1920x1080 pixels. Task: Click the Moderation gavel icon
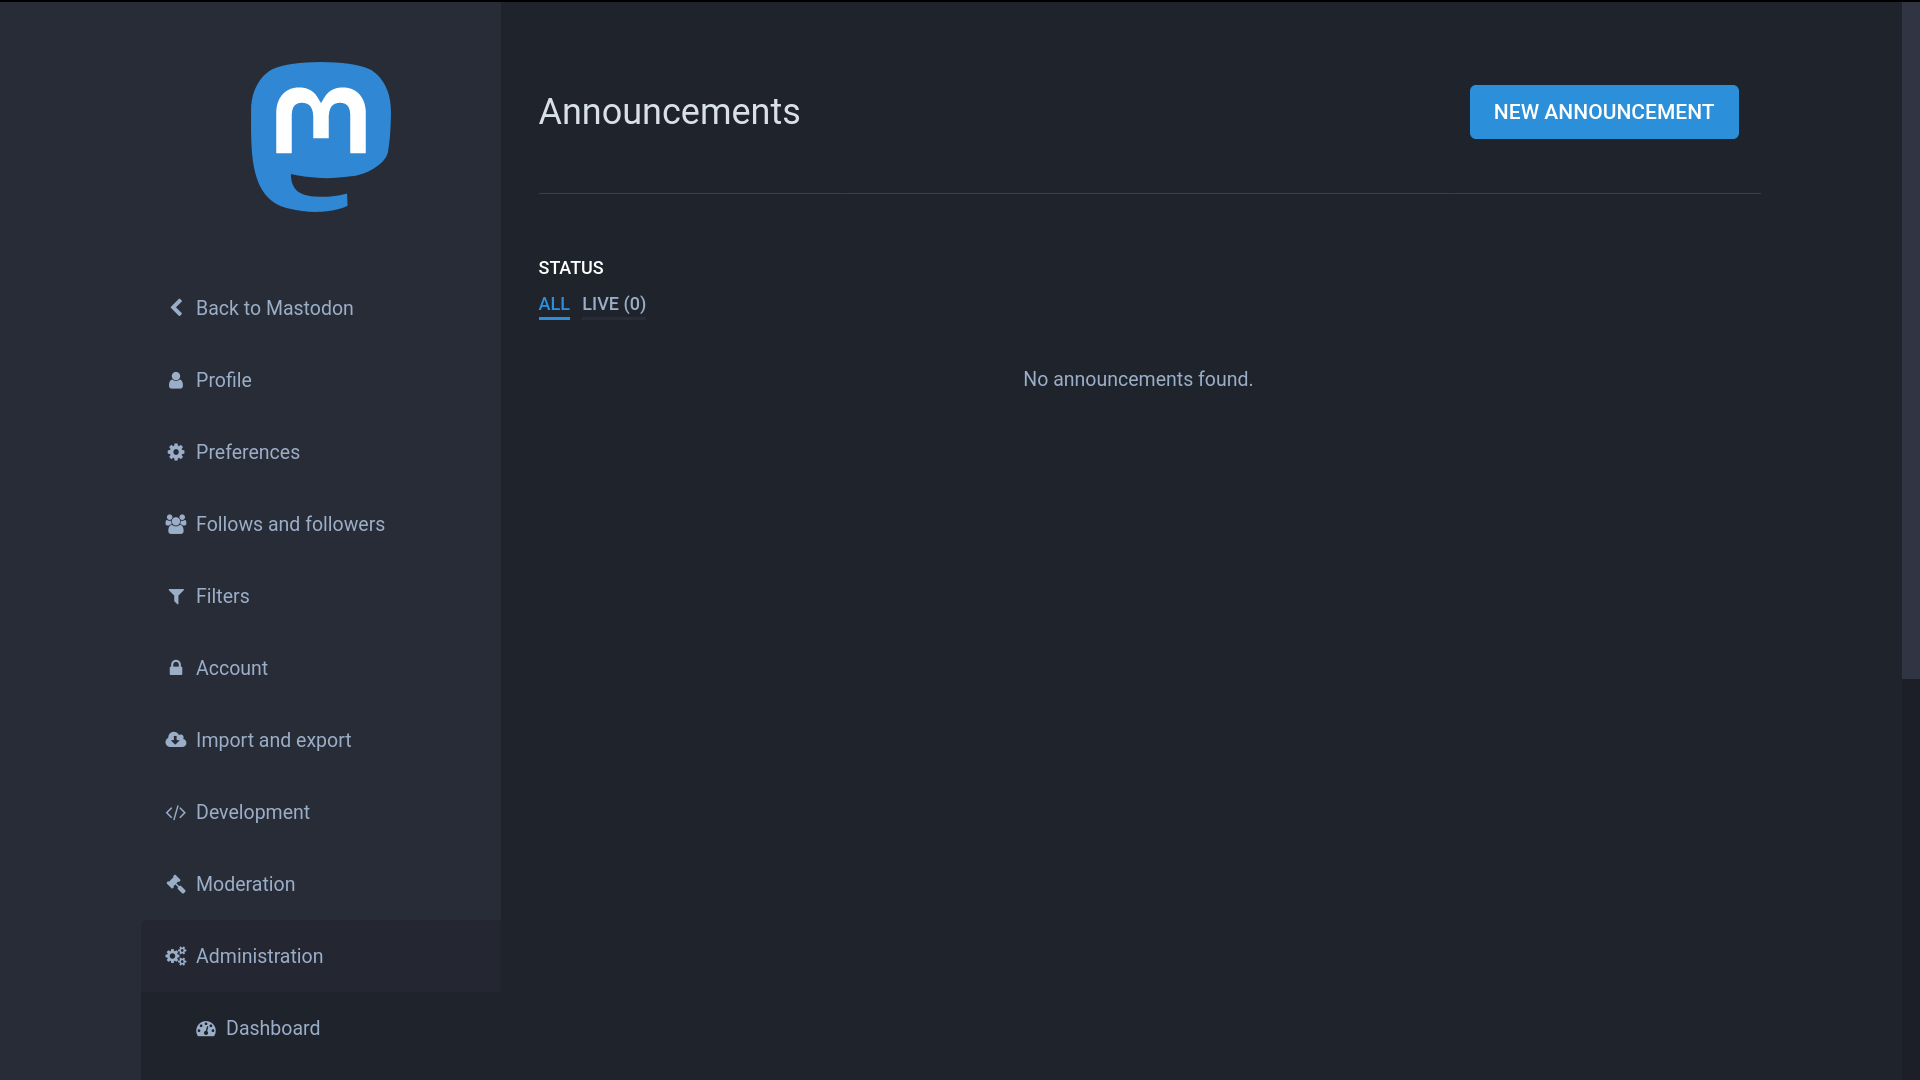tap(176, 884)
